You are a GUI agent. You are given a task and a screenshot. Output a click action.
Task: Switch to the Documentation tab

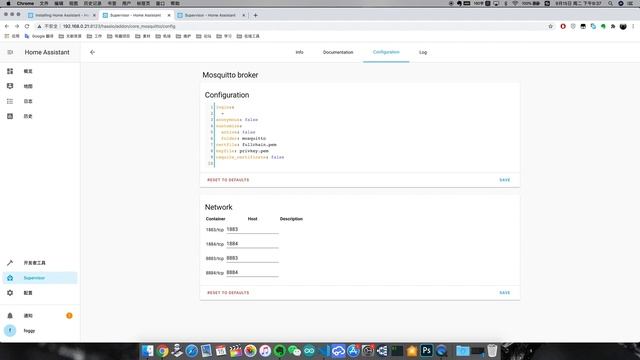pyautogui.click(x=338, y=52)
